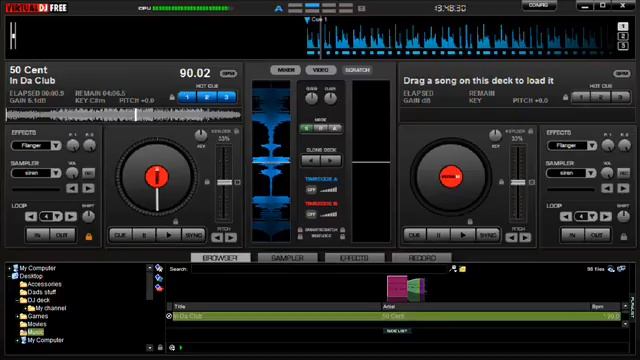Select previous sample on left deck
Viewport: 640px width, 360px height.
72,188
